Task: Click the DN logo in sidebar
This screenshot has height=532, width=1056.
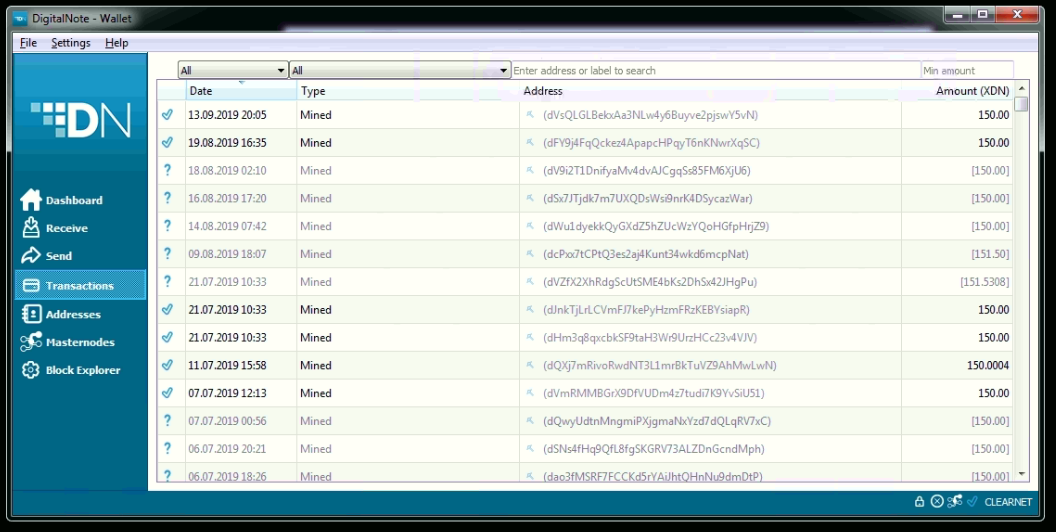Action: [80, 120]
